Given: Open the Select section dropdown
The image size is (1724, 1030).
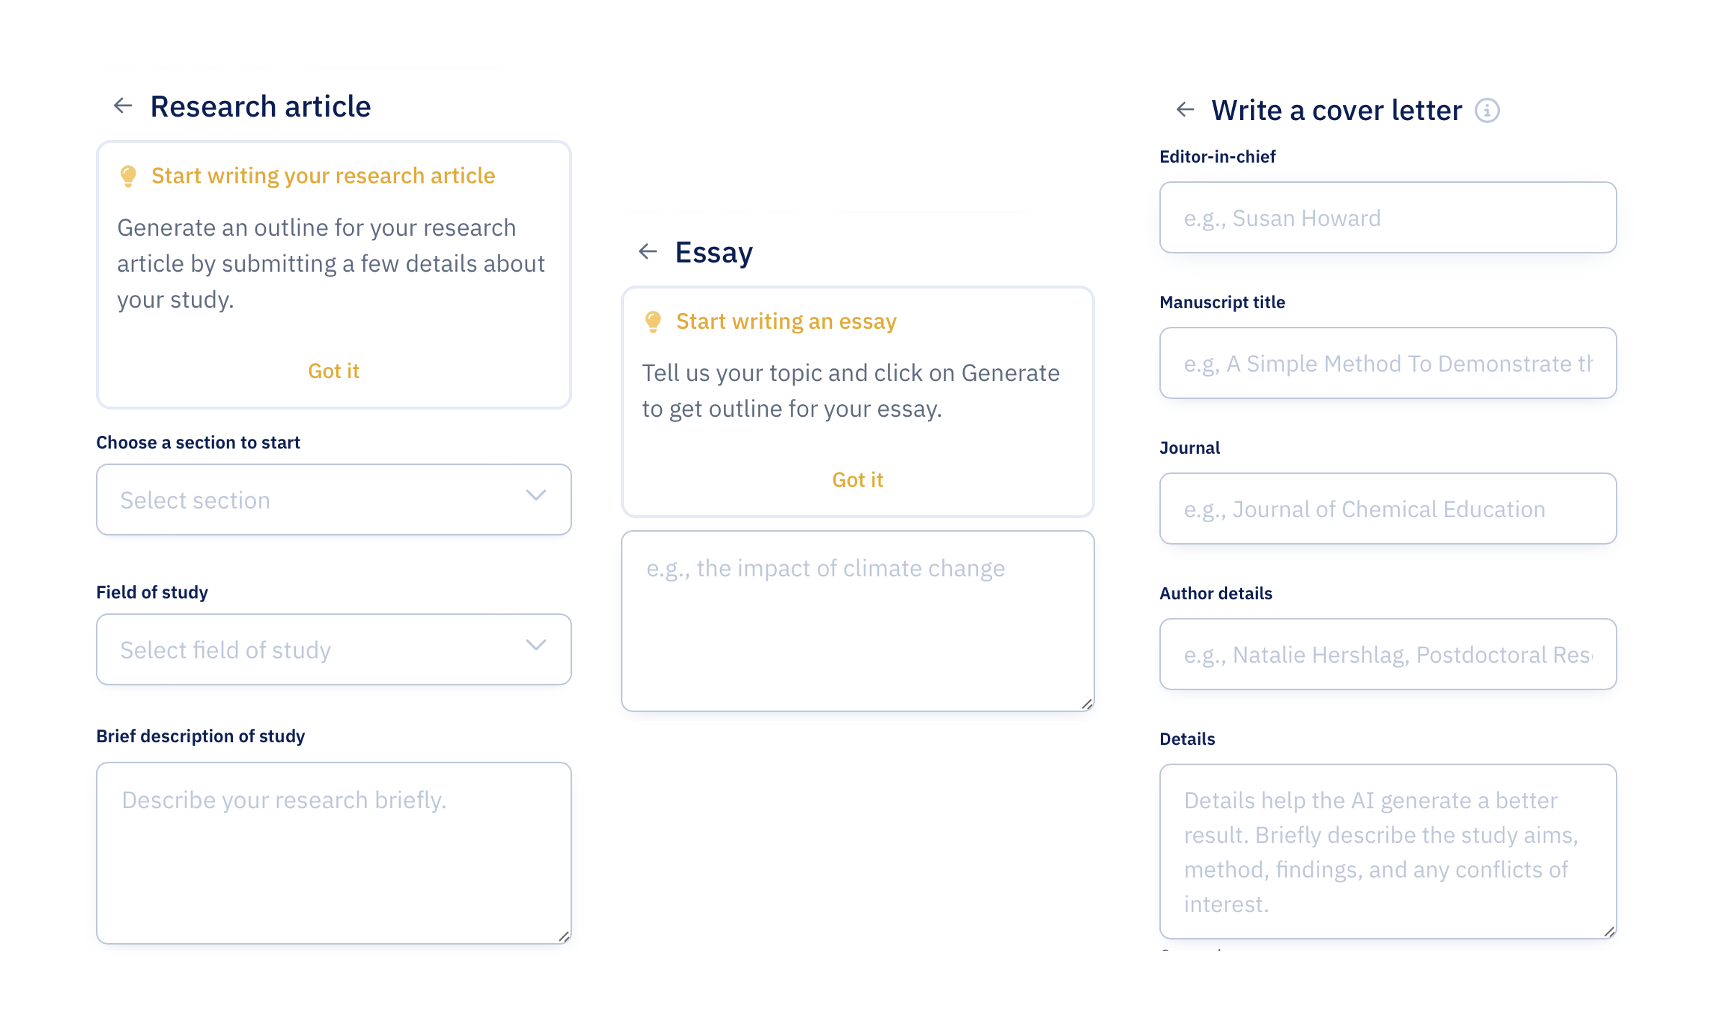Looking at the screenshot, I should [x=333, y=499].
